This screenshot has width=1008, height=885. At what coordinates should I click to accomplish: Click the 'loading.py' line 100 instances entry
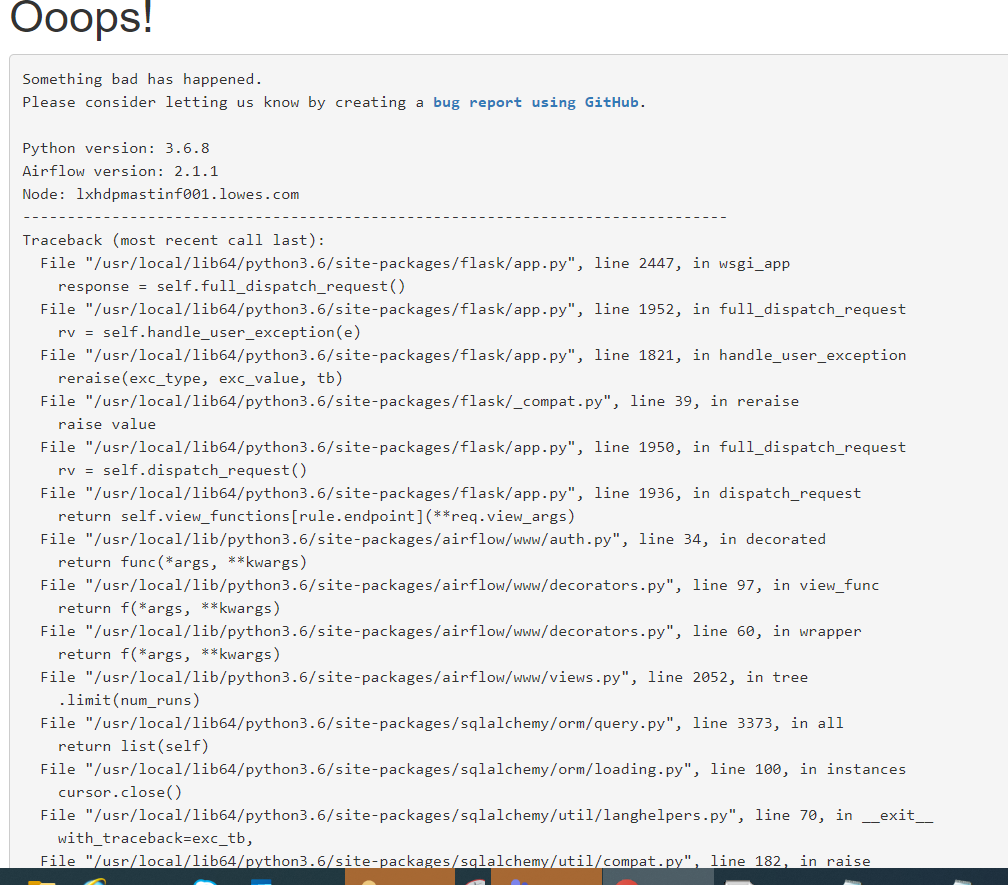pos(473,769)
